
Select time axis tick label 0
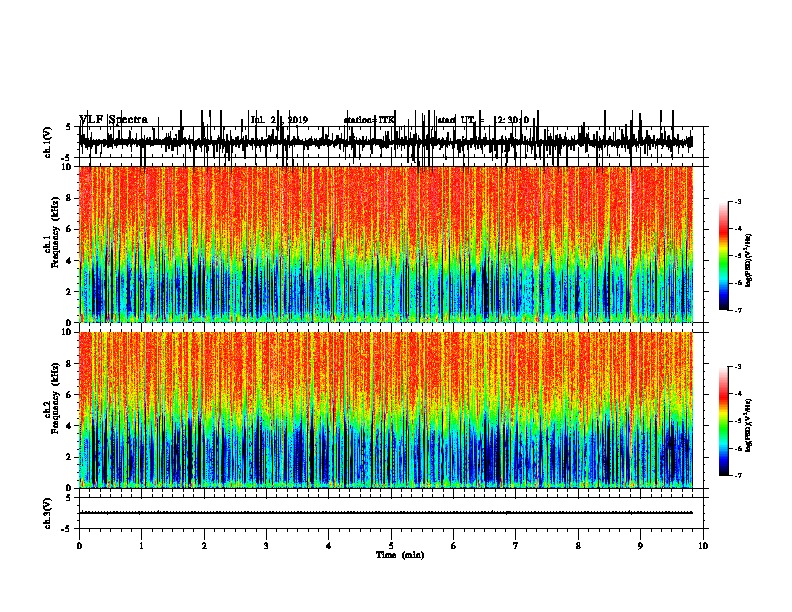click(79, 546)
